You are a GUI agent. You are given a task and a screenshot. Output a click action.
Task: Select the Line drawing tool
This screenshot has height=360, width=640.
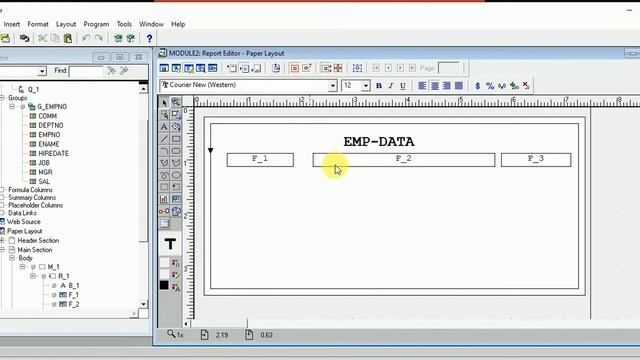(x=164, y=139)
